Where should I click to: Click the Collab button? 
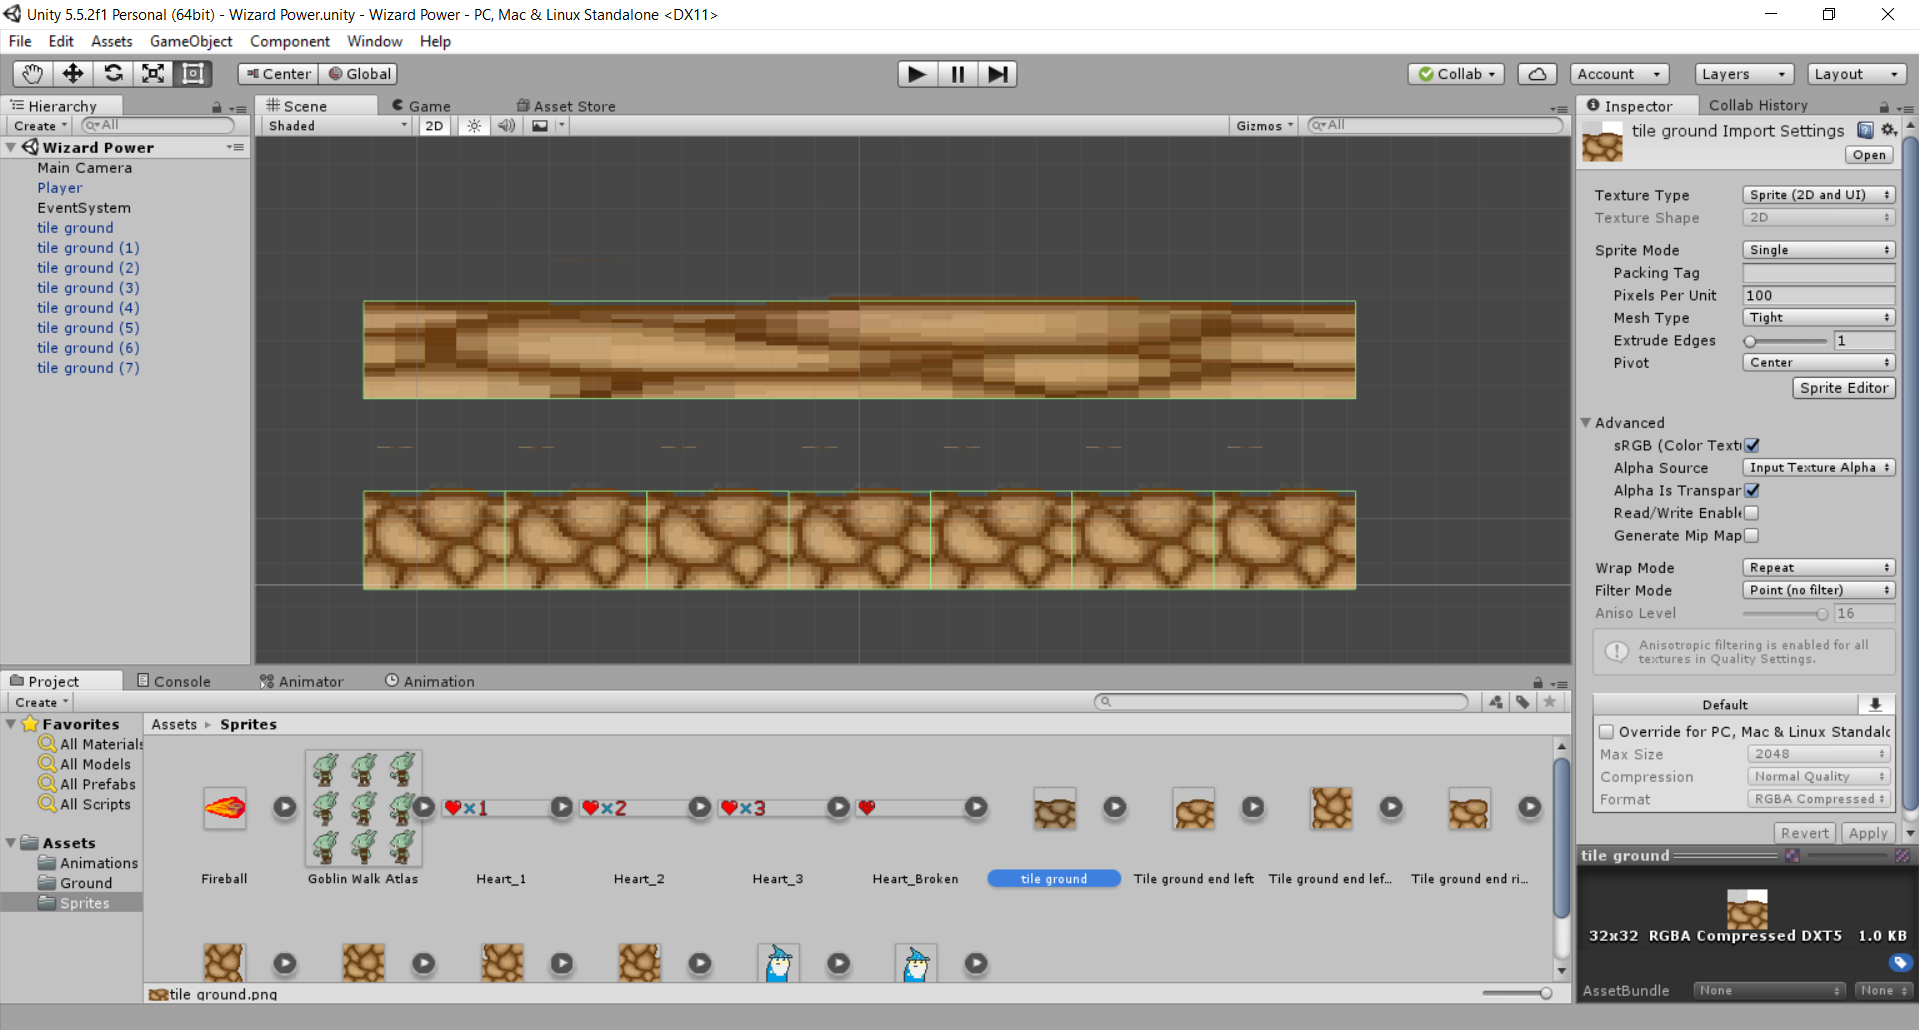click(x=1456, y=74)
